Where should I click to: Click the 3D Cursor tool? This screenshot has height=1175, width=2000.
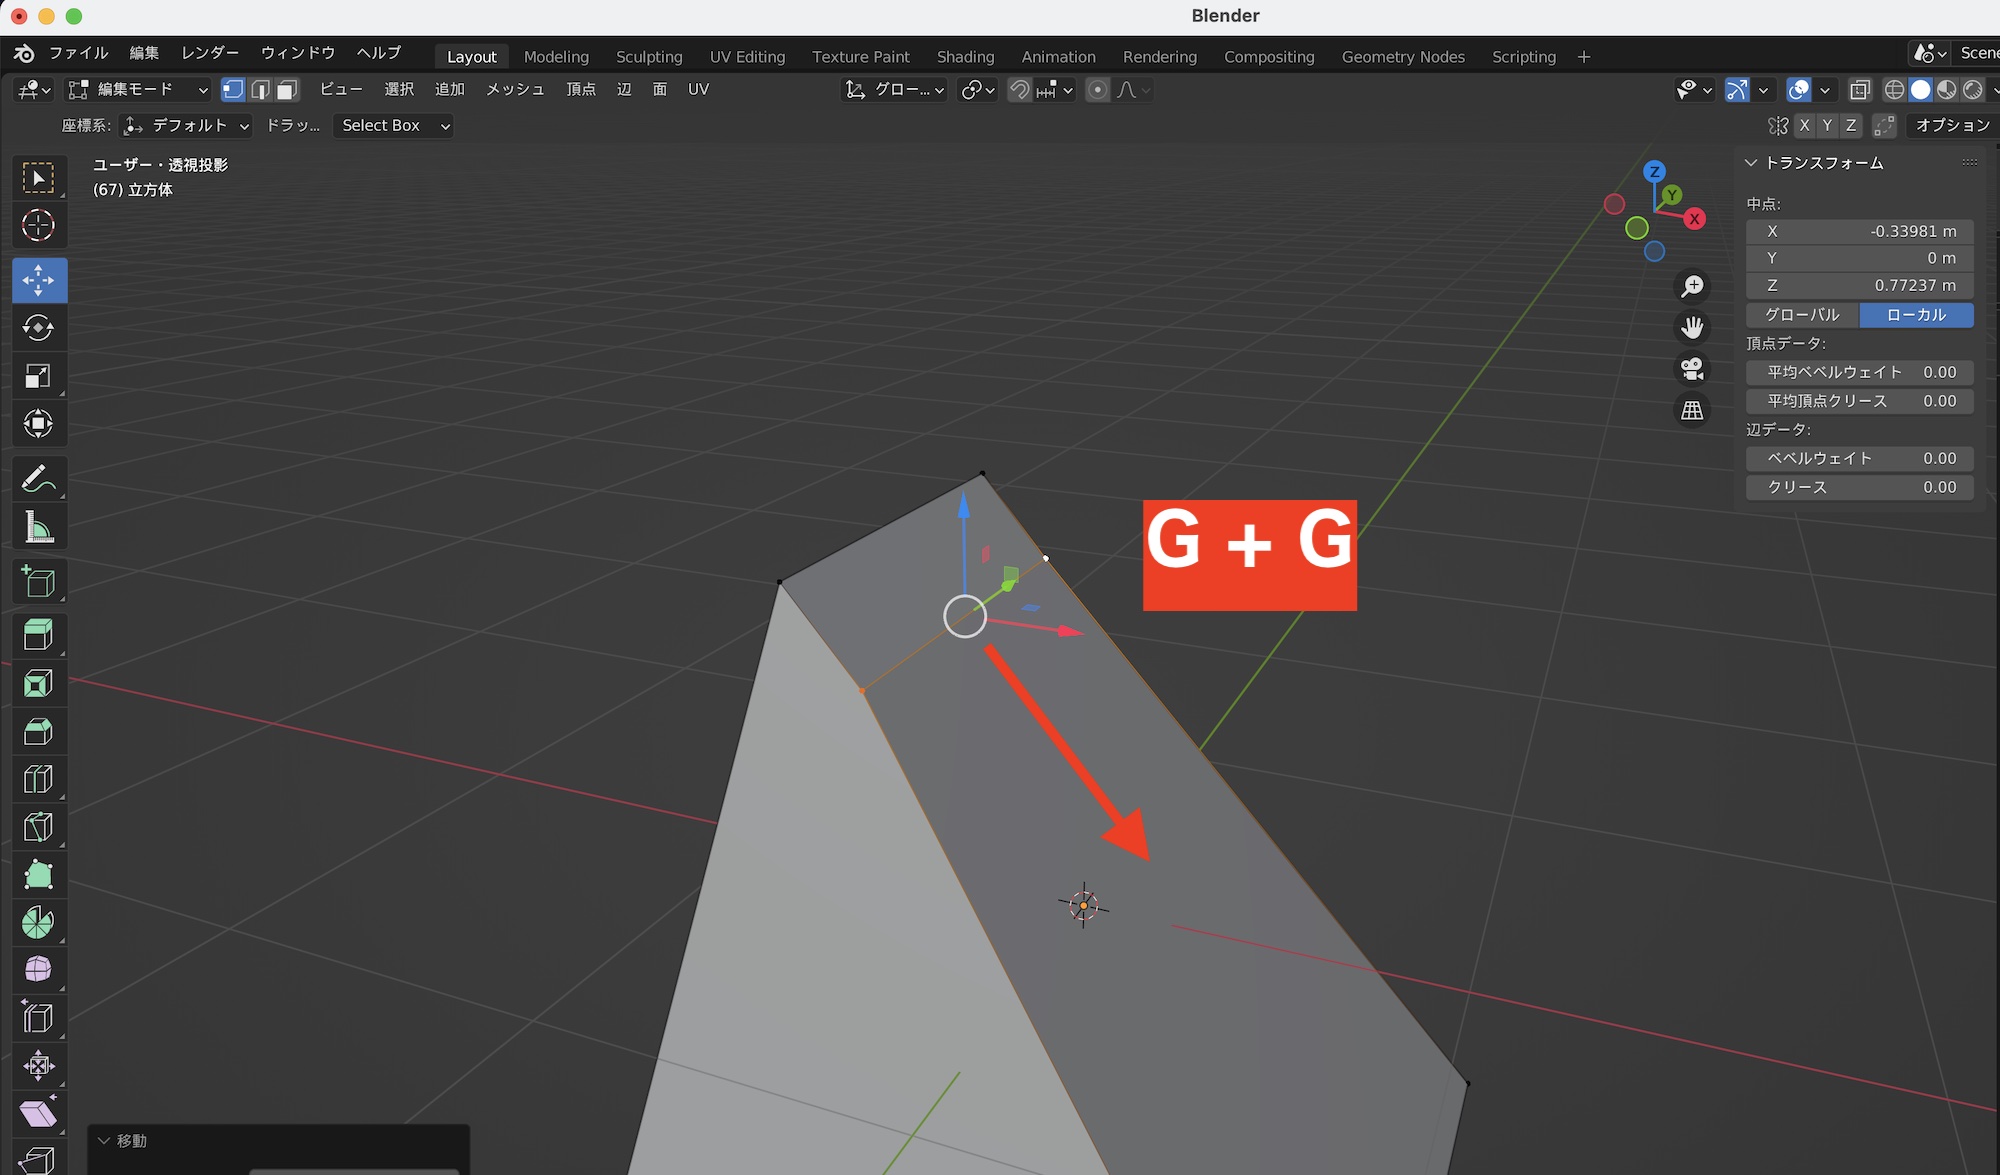38,226
